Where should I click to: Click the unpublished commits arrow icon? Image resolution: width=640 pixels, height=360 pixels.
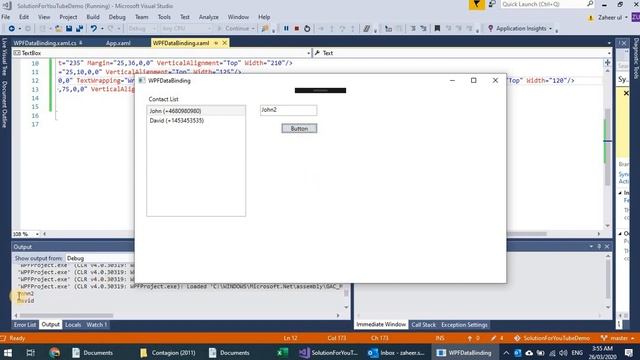pyautogui.click(x=470, y=338)
